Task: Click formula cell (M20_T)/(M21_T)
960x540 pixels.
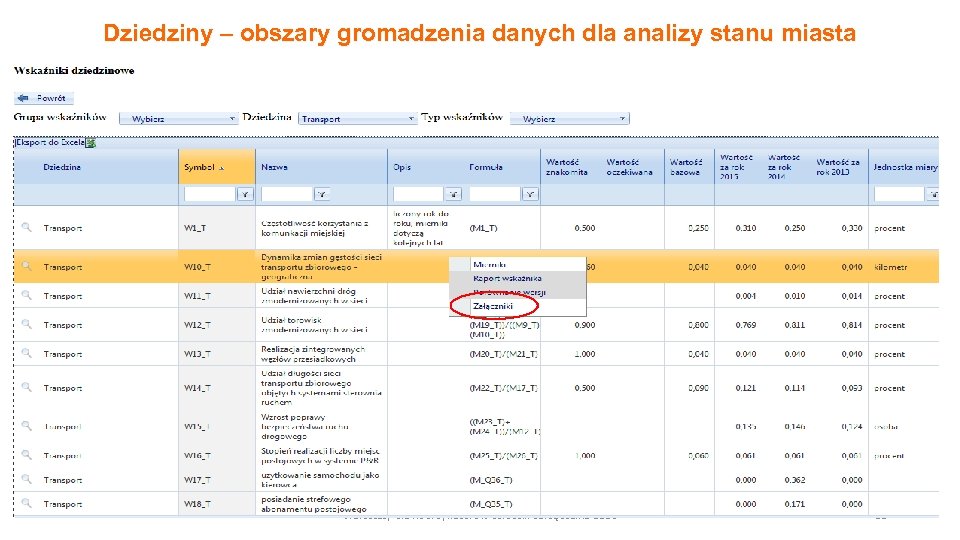Action: tap(503, 354)
